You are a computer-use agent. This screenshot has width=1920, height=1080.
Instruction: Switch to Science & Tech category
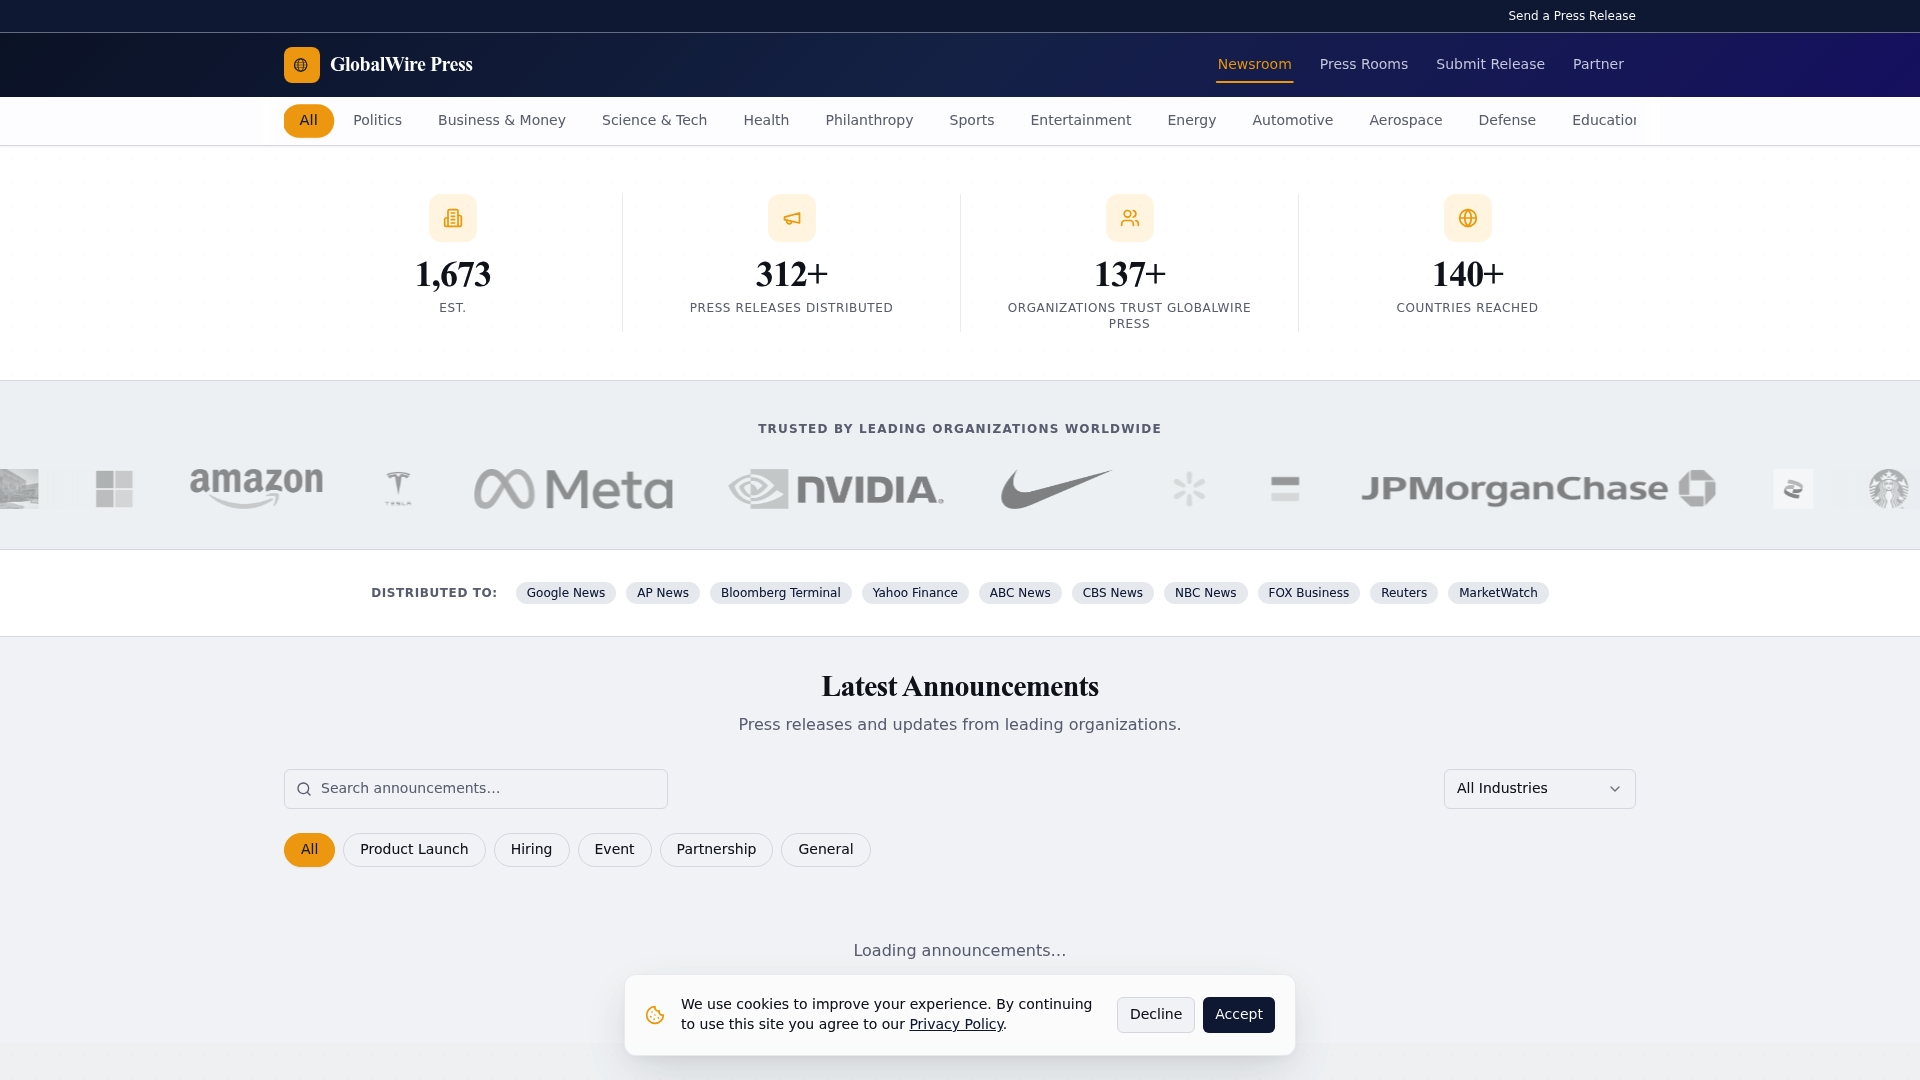click(x=654, y=121)
